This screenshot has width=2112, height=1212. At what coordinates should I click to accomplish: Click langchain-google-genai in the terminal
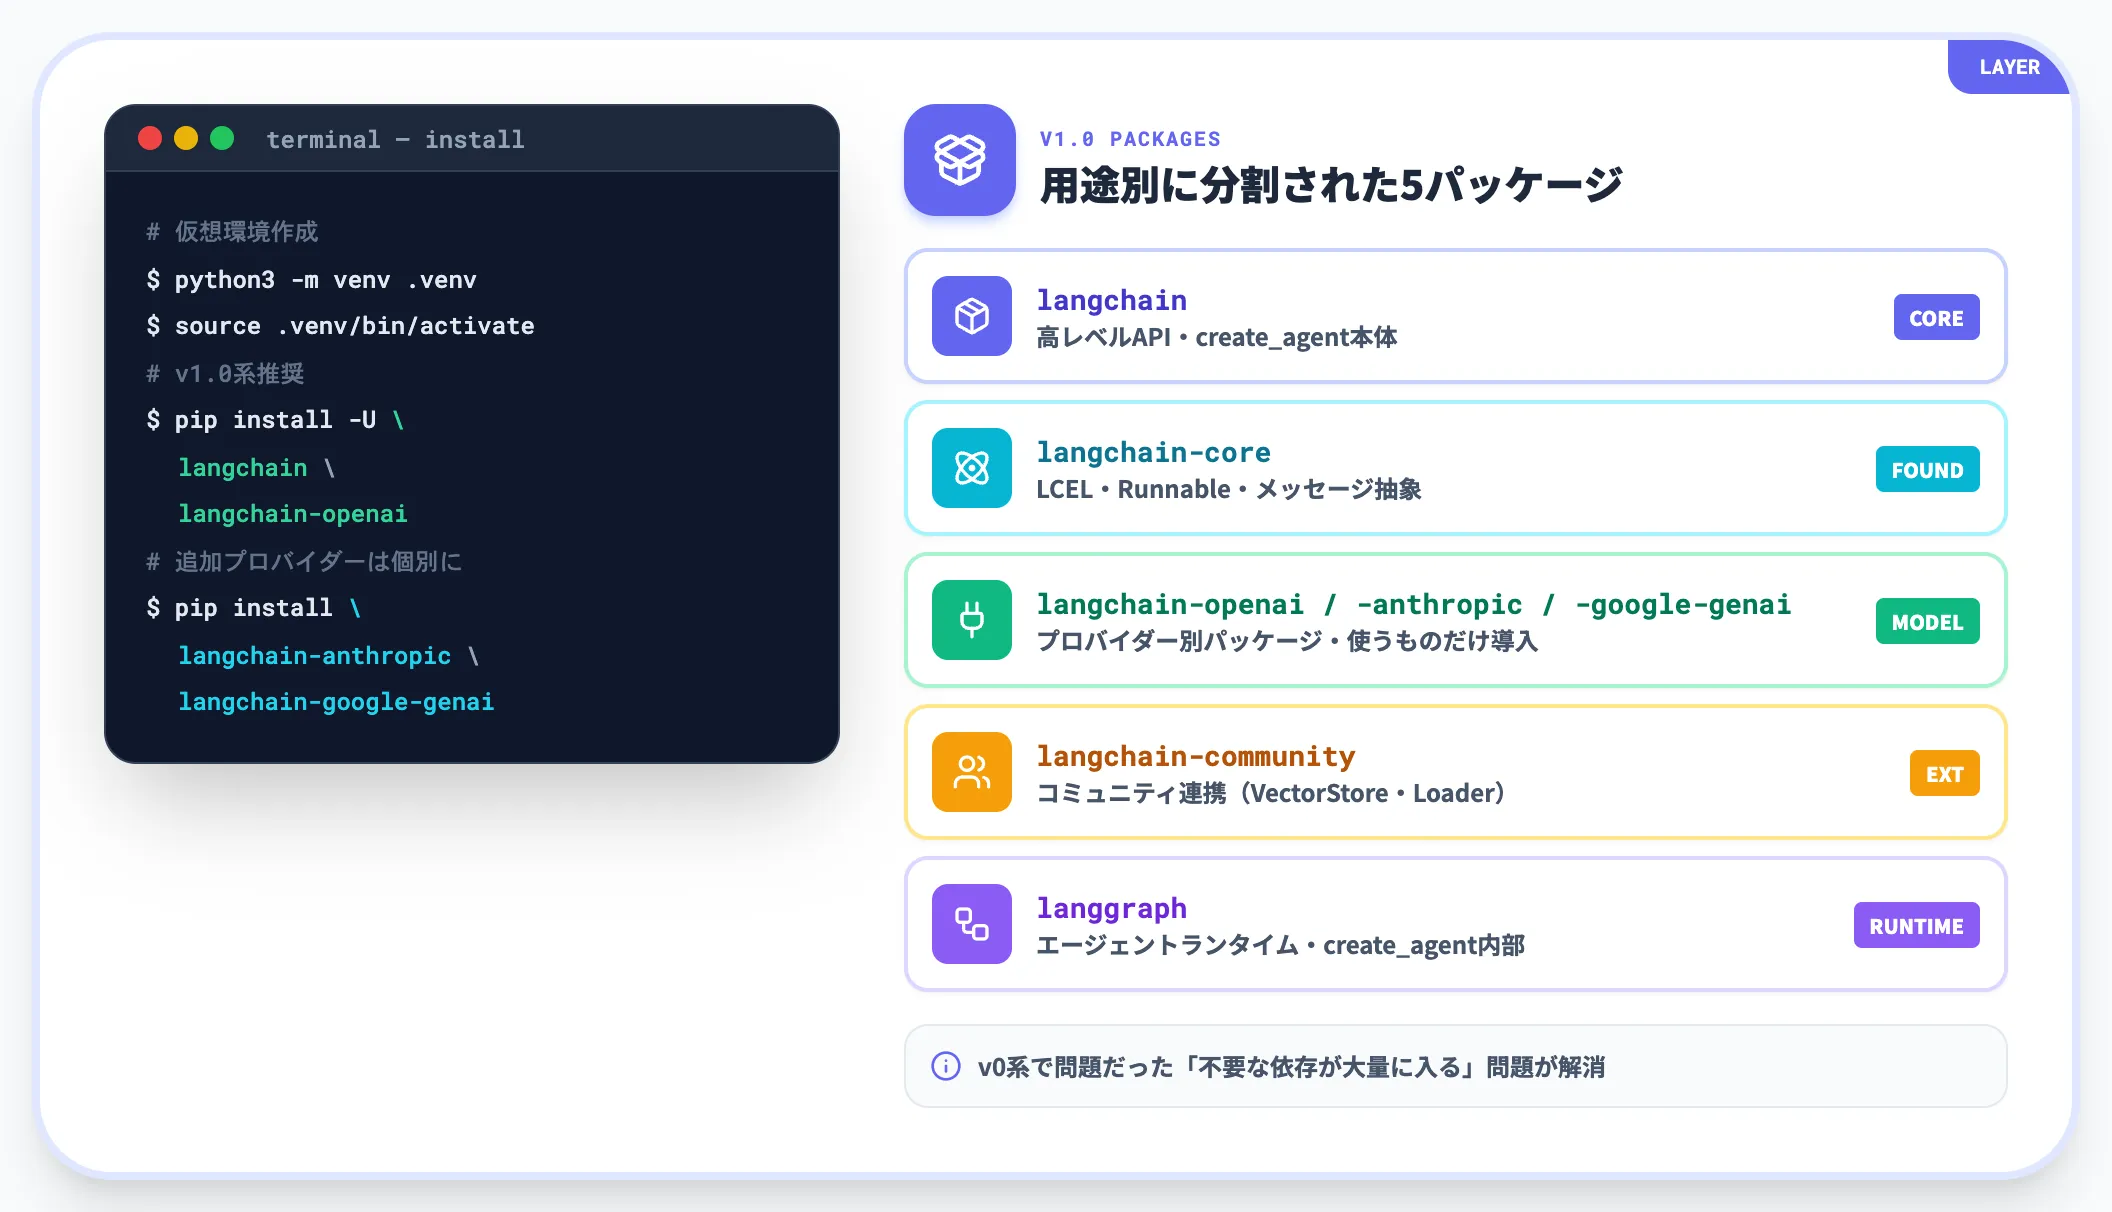[336, 702]
